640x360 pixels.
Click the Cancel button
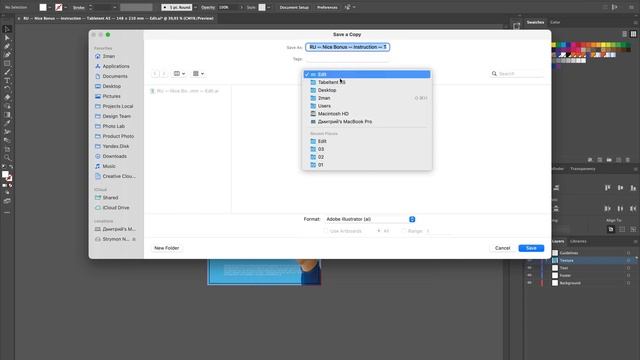[502, 248]
